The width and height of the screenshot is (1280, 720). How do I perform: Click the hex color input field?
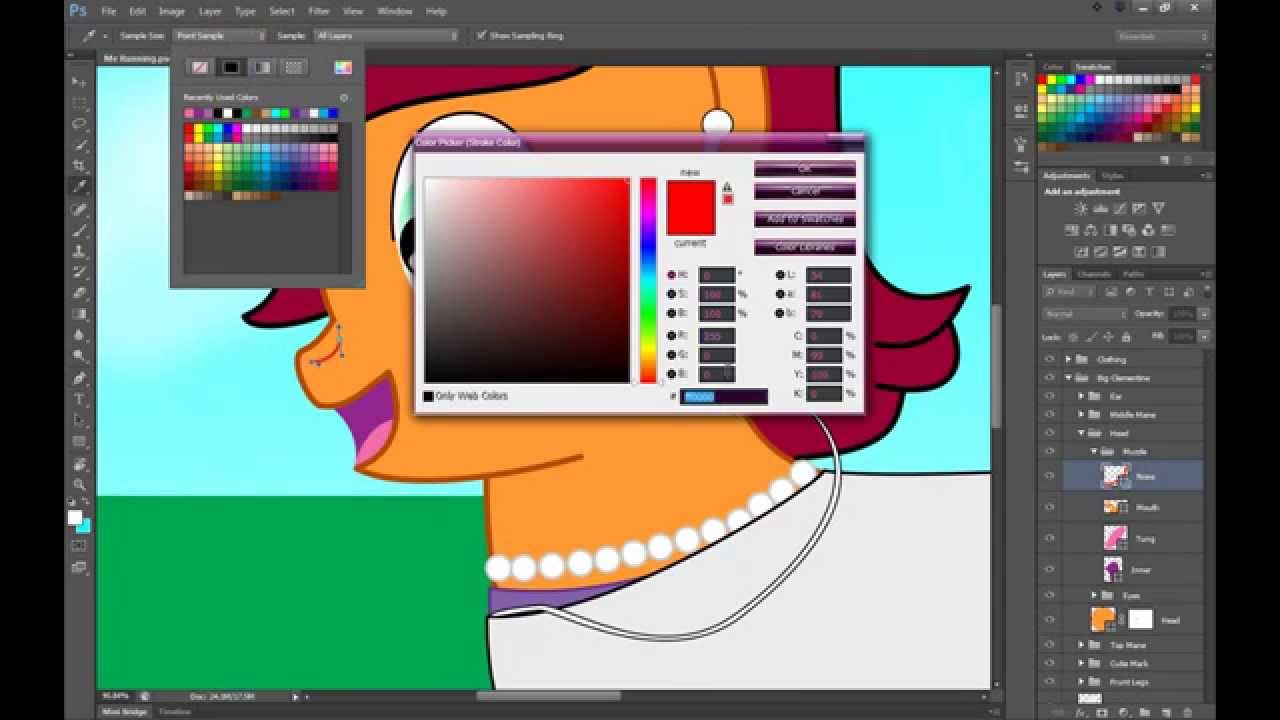coord(723,397)
